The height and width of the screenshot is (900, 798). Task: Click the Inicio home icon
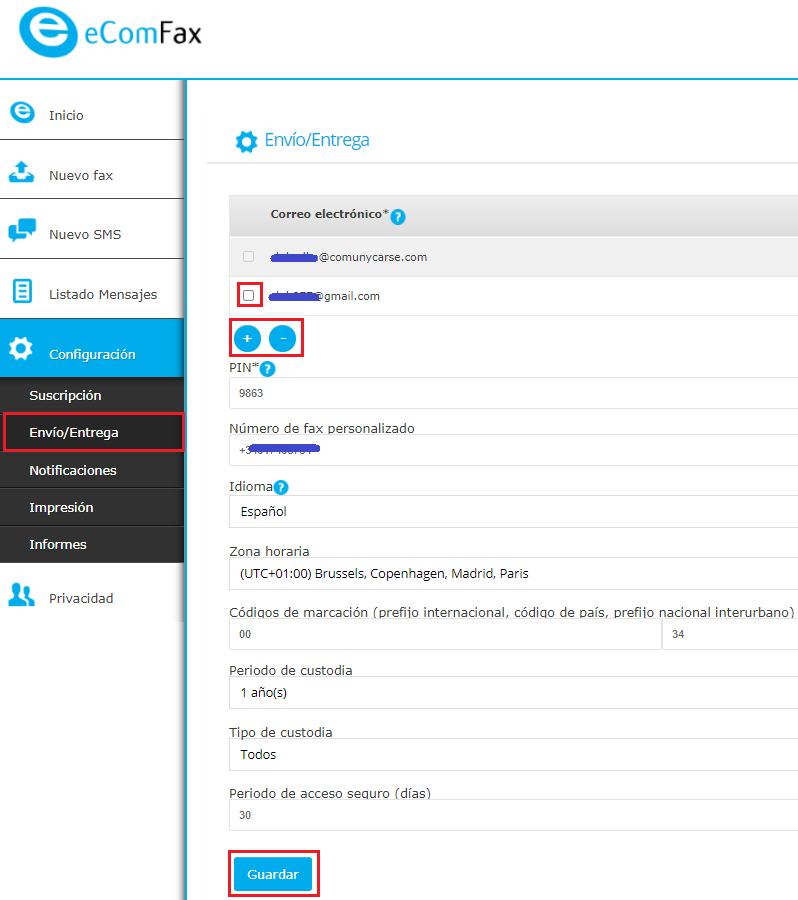click(x=22, y=112)
